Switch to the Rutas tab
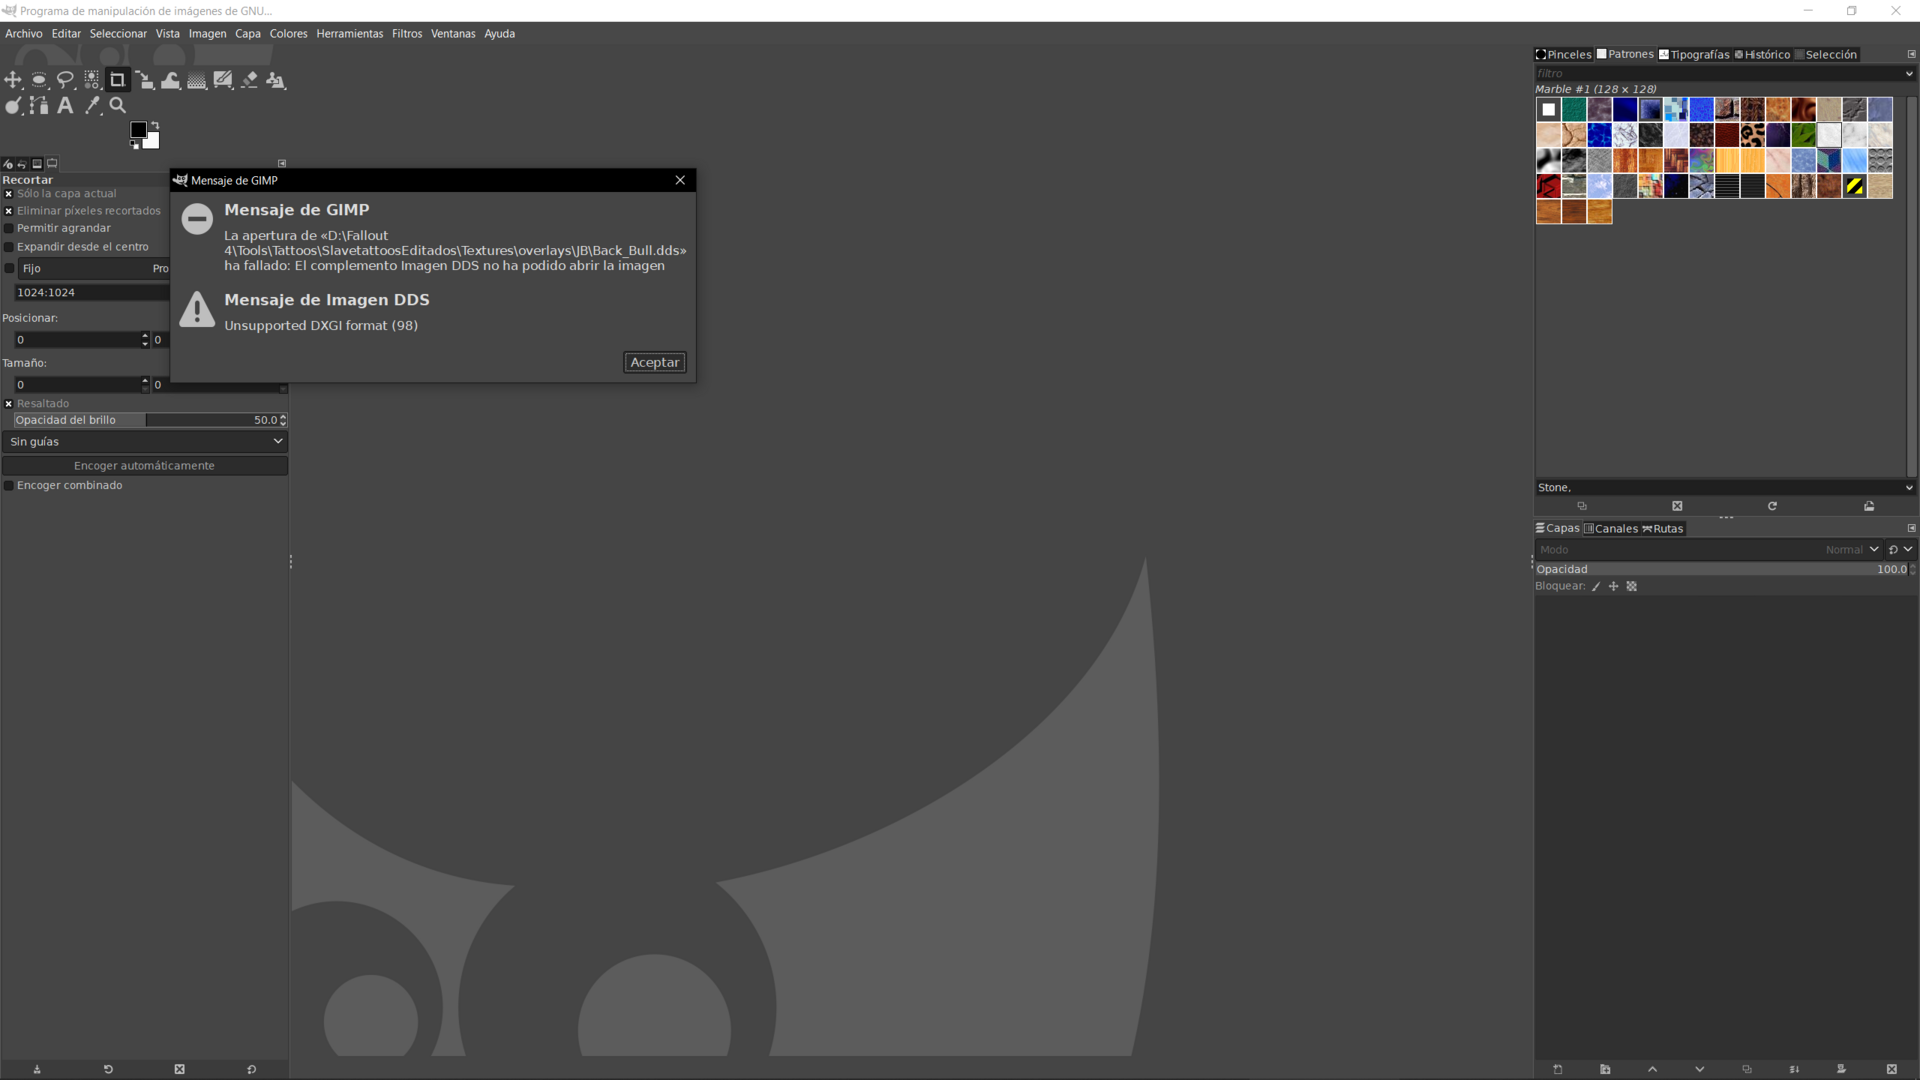 pyautogui.click(x=1663, y=529)
